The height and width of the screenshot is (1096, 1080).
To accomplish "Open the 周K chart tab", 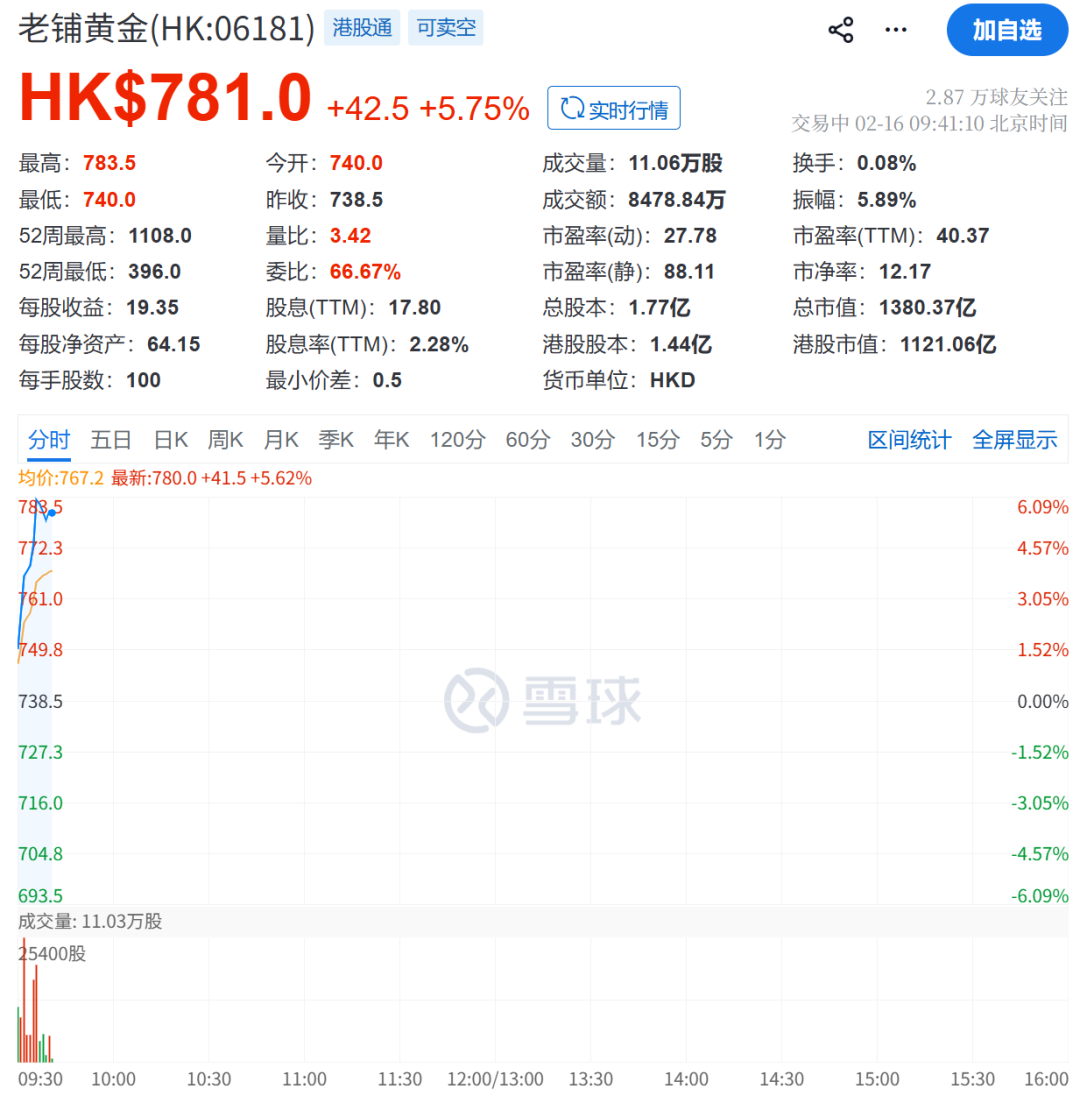I will click(x=225, y=440).
